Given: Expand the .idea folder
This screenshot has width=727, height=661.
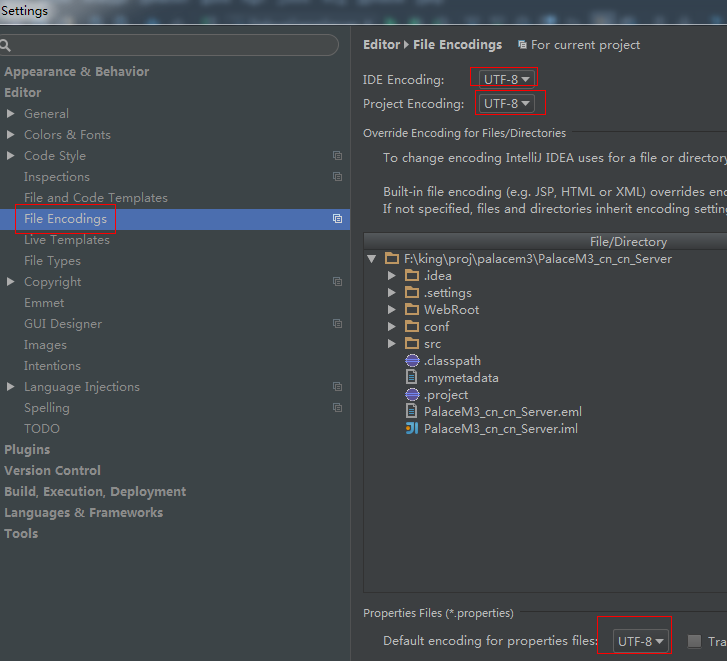Looking at the screenshot, I should point(392,276).
